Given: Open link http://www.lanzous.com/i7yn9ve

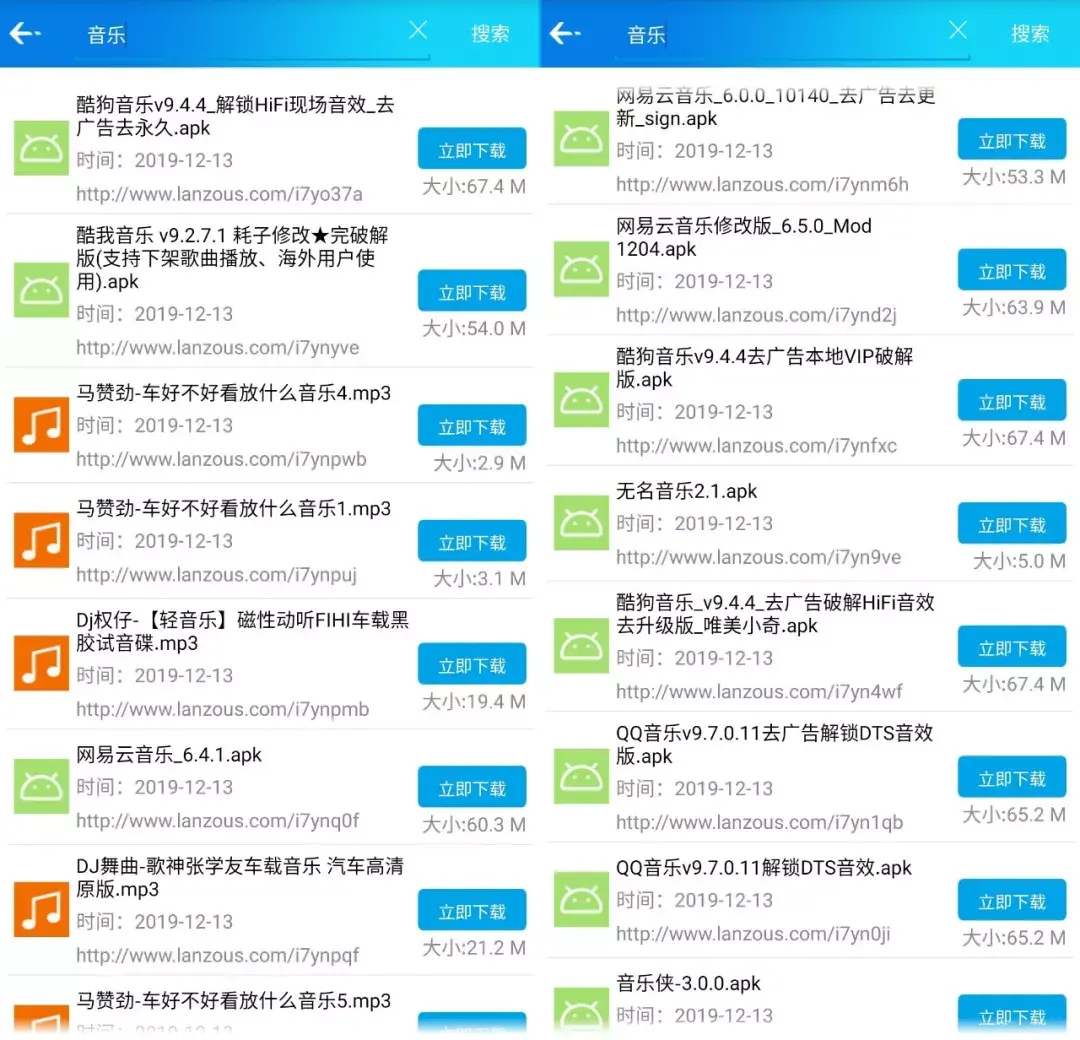Looking at the screenshot, I should click(x=758, y=557).
